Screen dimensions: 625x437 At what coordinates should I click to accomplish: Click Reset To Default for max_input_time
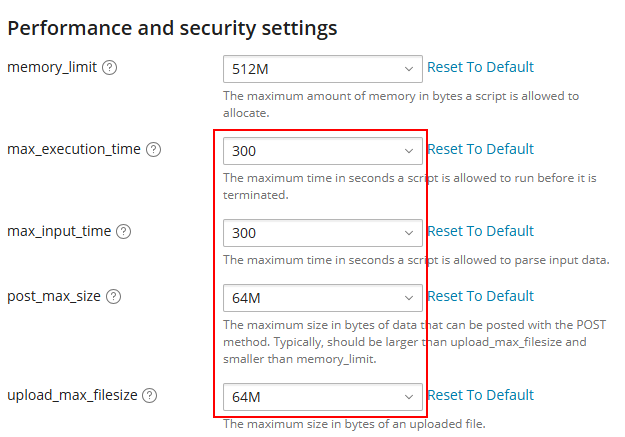pyautogui.click(x=480, y=231)
